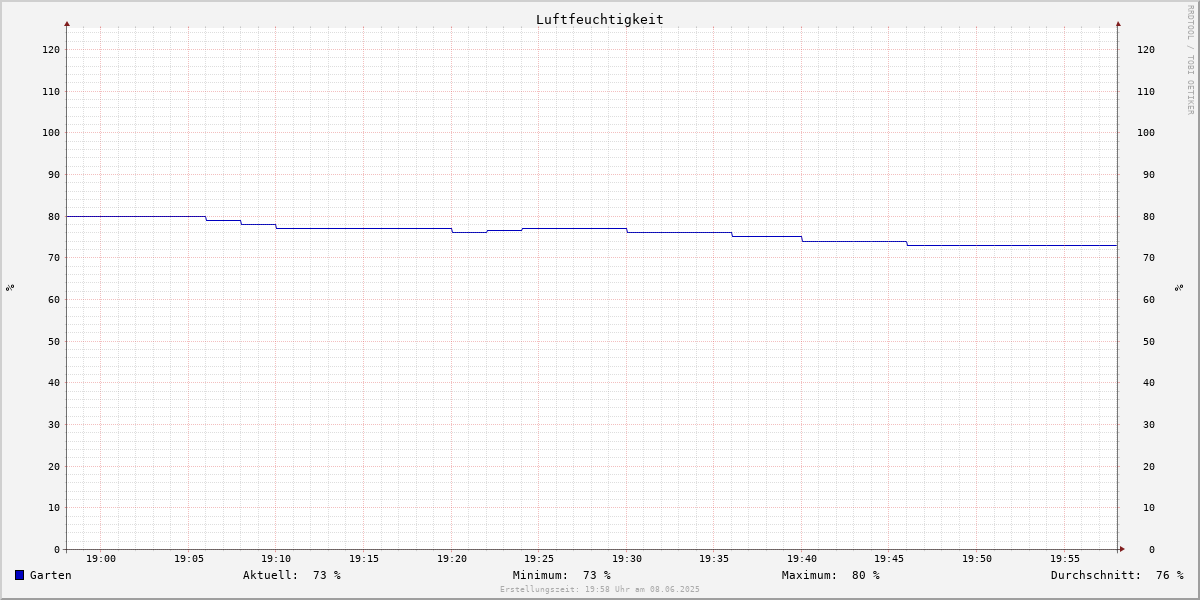
Task: Click the 19:45 x-axis time label
Action: [x=889, y=559]
